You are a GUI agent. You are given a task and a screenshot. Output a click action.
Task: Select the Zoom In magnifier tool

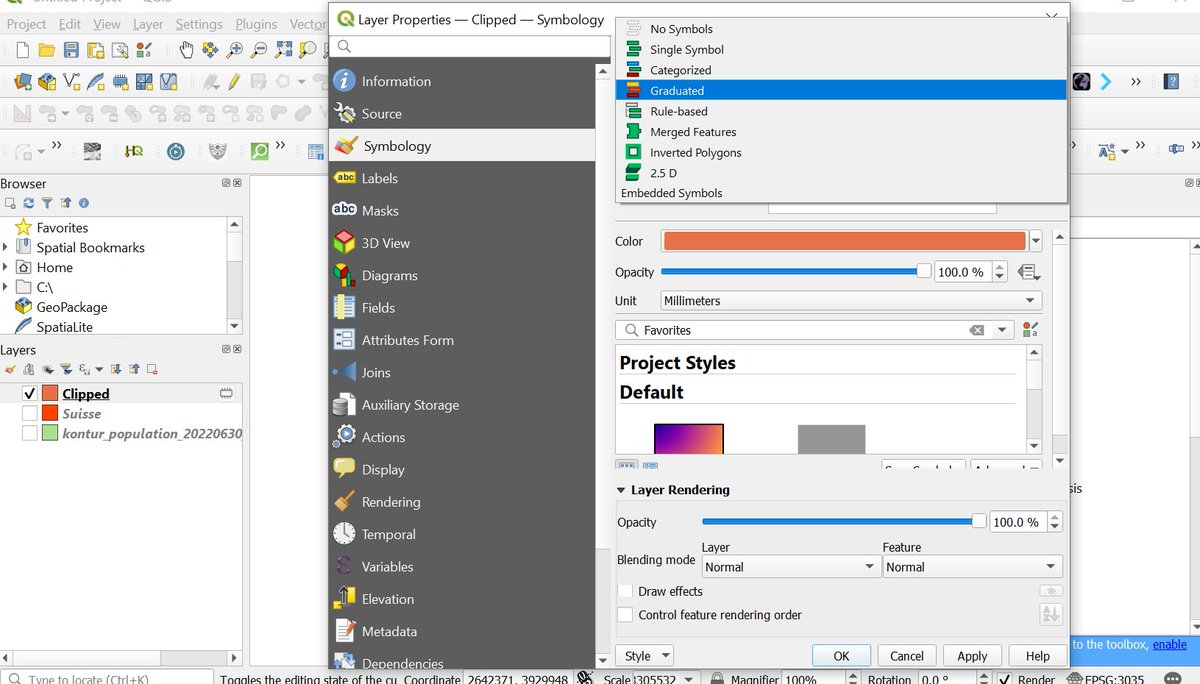235,50
